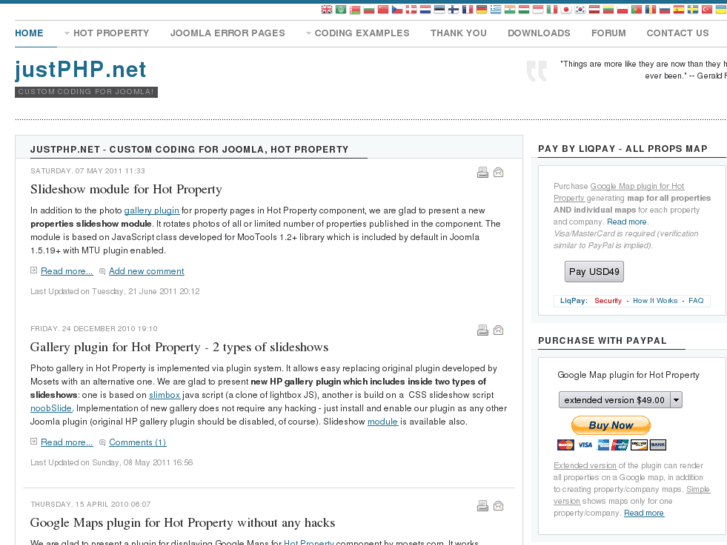This screenshot has width=727, height=545.
Task: Select the Belarus flag icon
Action: 355,9
